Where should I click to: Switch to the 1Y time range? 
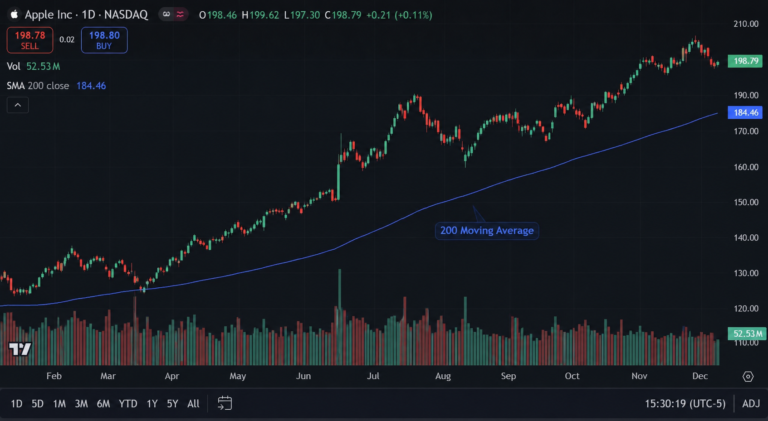pos(152,404)
